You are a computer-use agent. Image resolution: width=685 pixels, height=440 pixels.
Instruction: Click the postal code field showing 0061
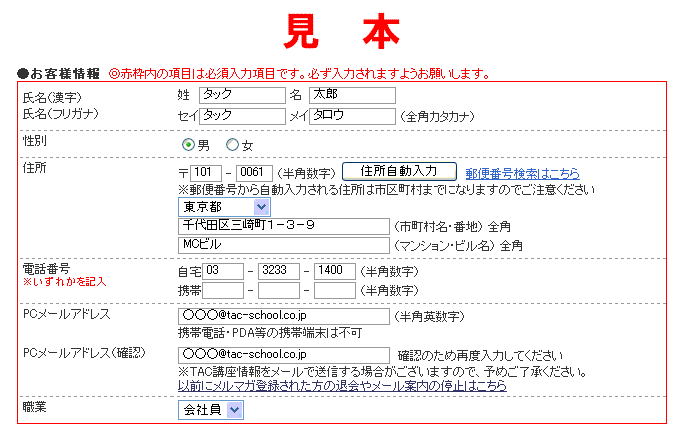point(254,173)
